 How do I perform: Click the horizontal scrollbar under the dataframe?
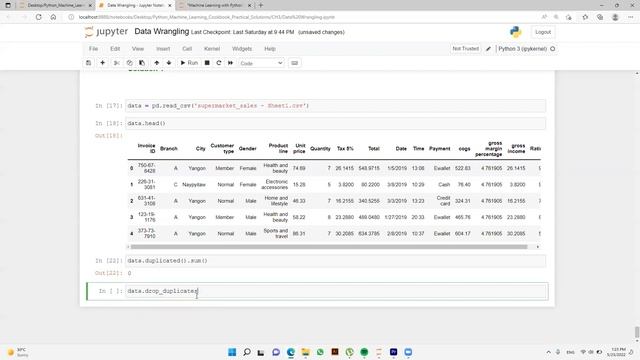[329, 247]
